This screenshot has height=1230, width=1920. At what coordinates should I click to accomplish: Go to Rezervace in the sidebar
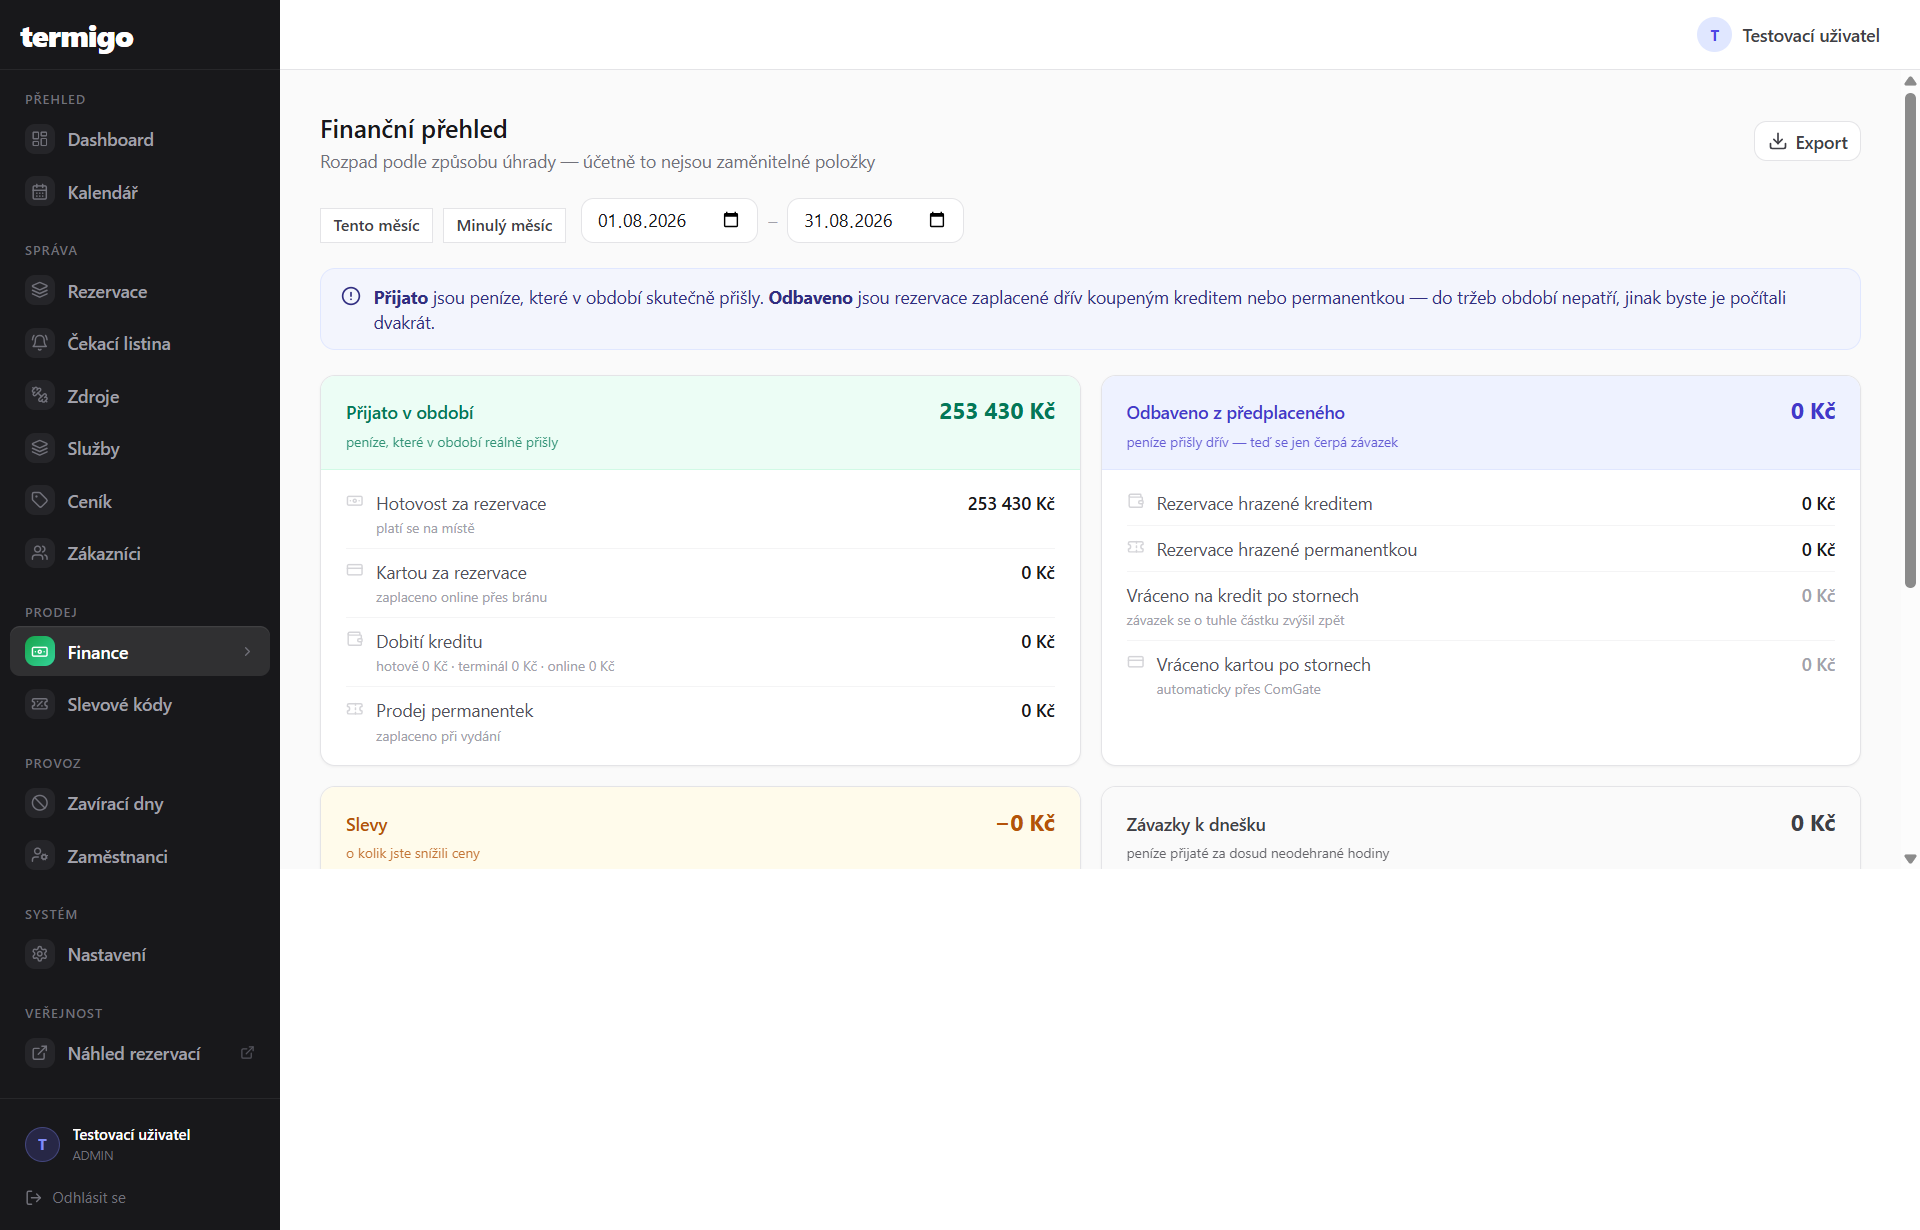[140, 291]
